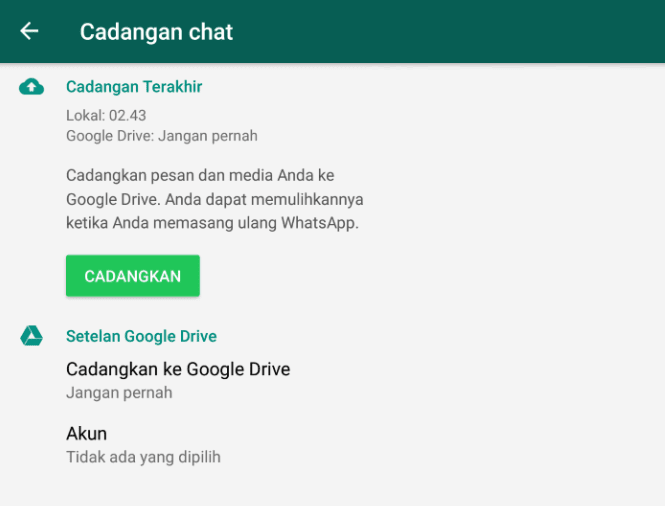
Task: Click the Google Drive triangle icon
Action: point(31,335)
